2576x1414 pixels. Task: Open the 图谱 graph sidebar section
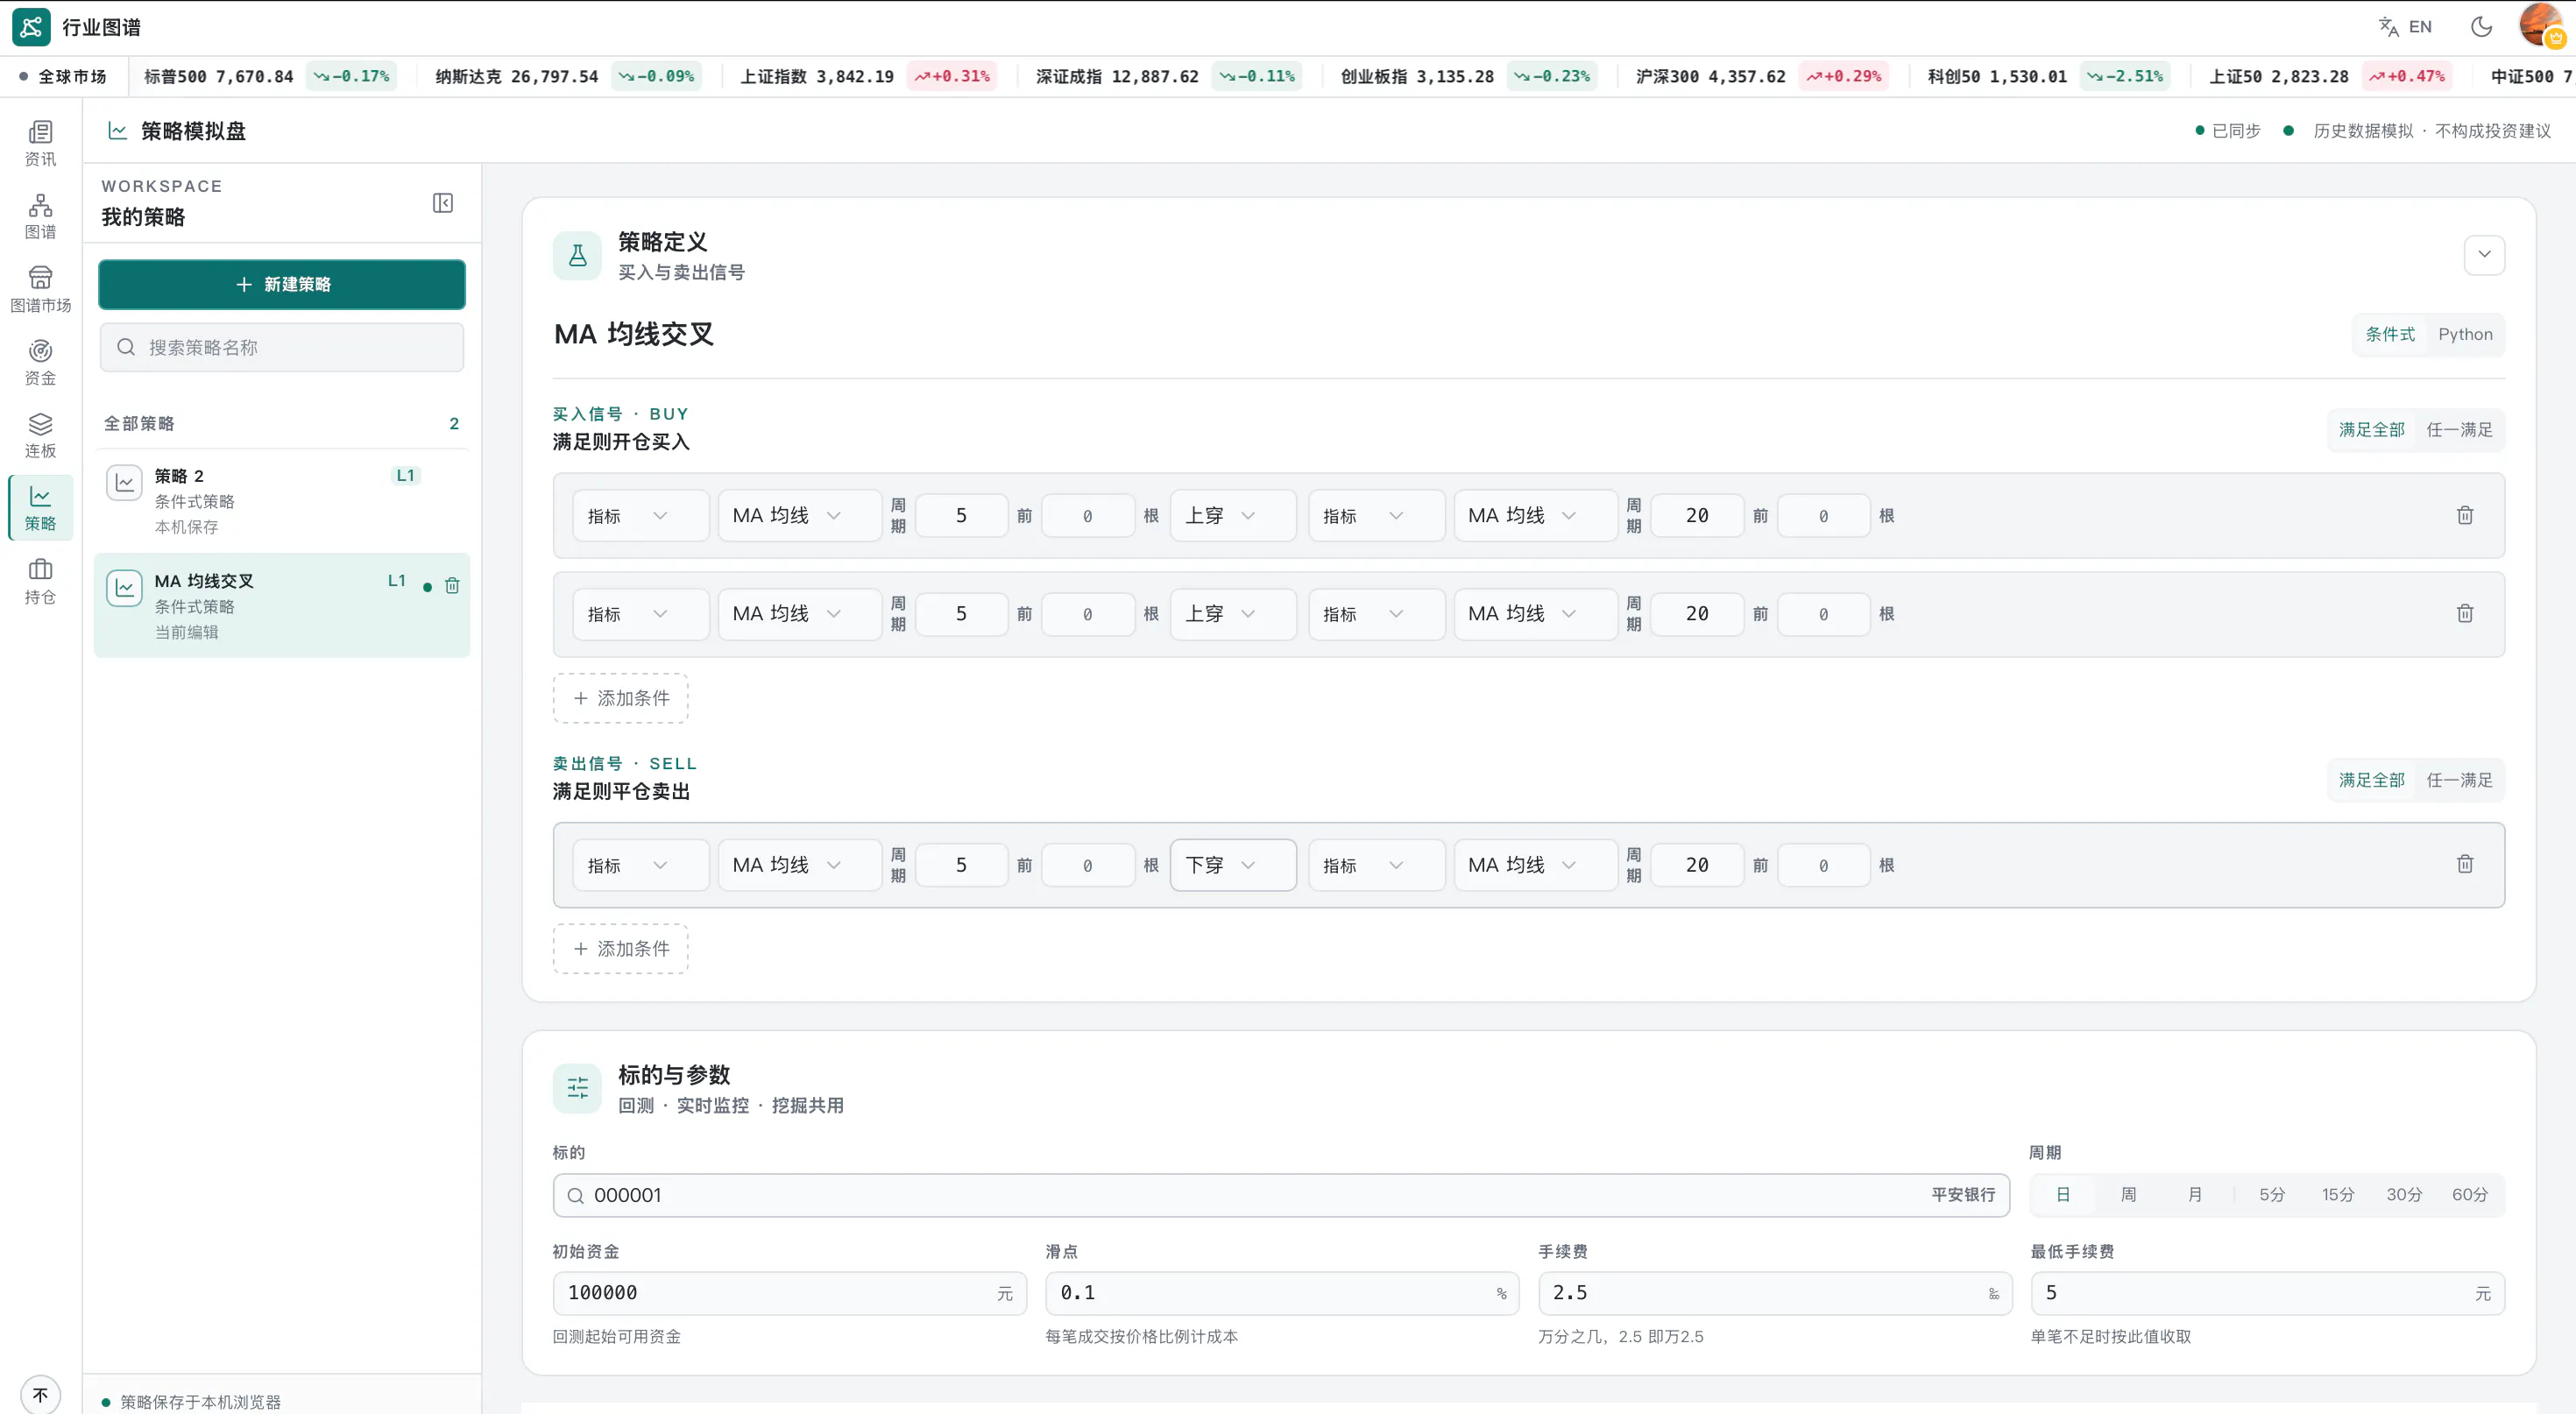(x=40, y=217)
